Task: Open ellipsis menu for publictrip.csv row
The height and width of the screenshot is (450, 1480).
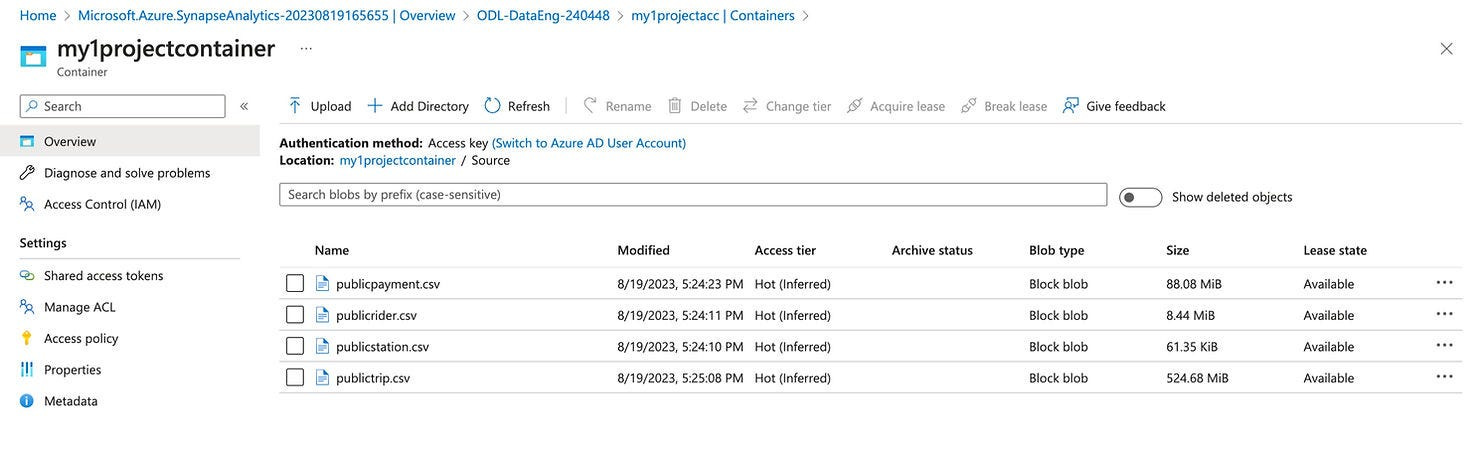Action: tap(1444, 377)
